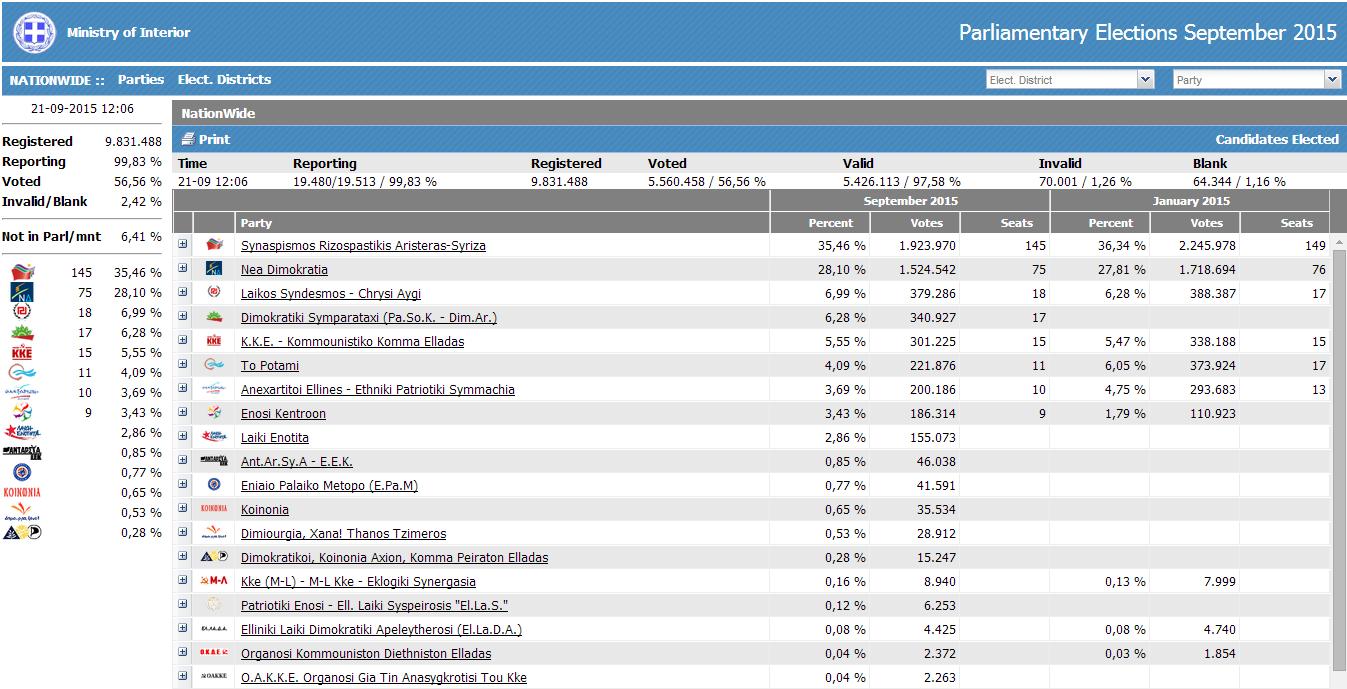Click the Ministry of Interior emblem logo

(34, 33)
